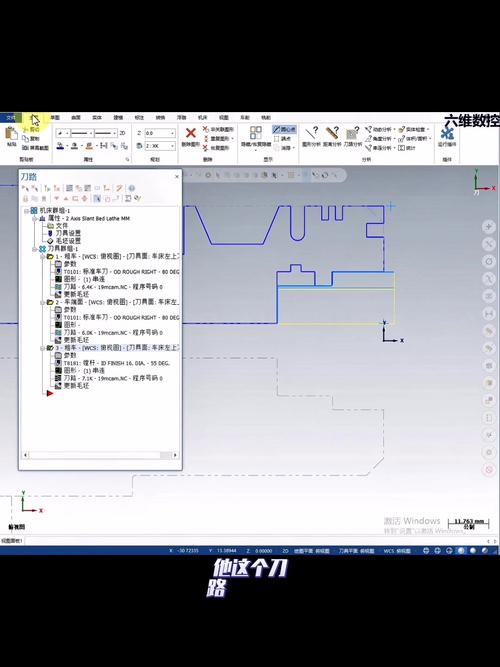Run add-in using the blue wrench icon
The image size is (500, 667).
tap(447, 134)
